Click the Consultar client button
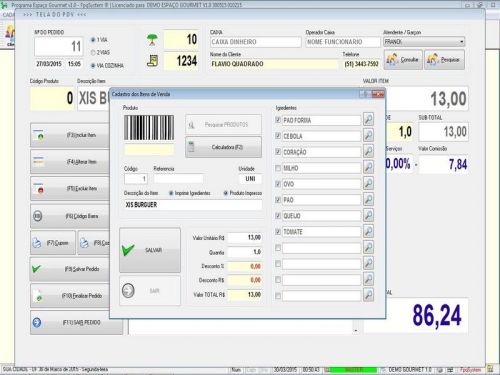The image size is (500, 375). tap(403, 60)
